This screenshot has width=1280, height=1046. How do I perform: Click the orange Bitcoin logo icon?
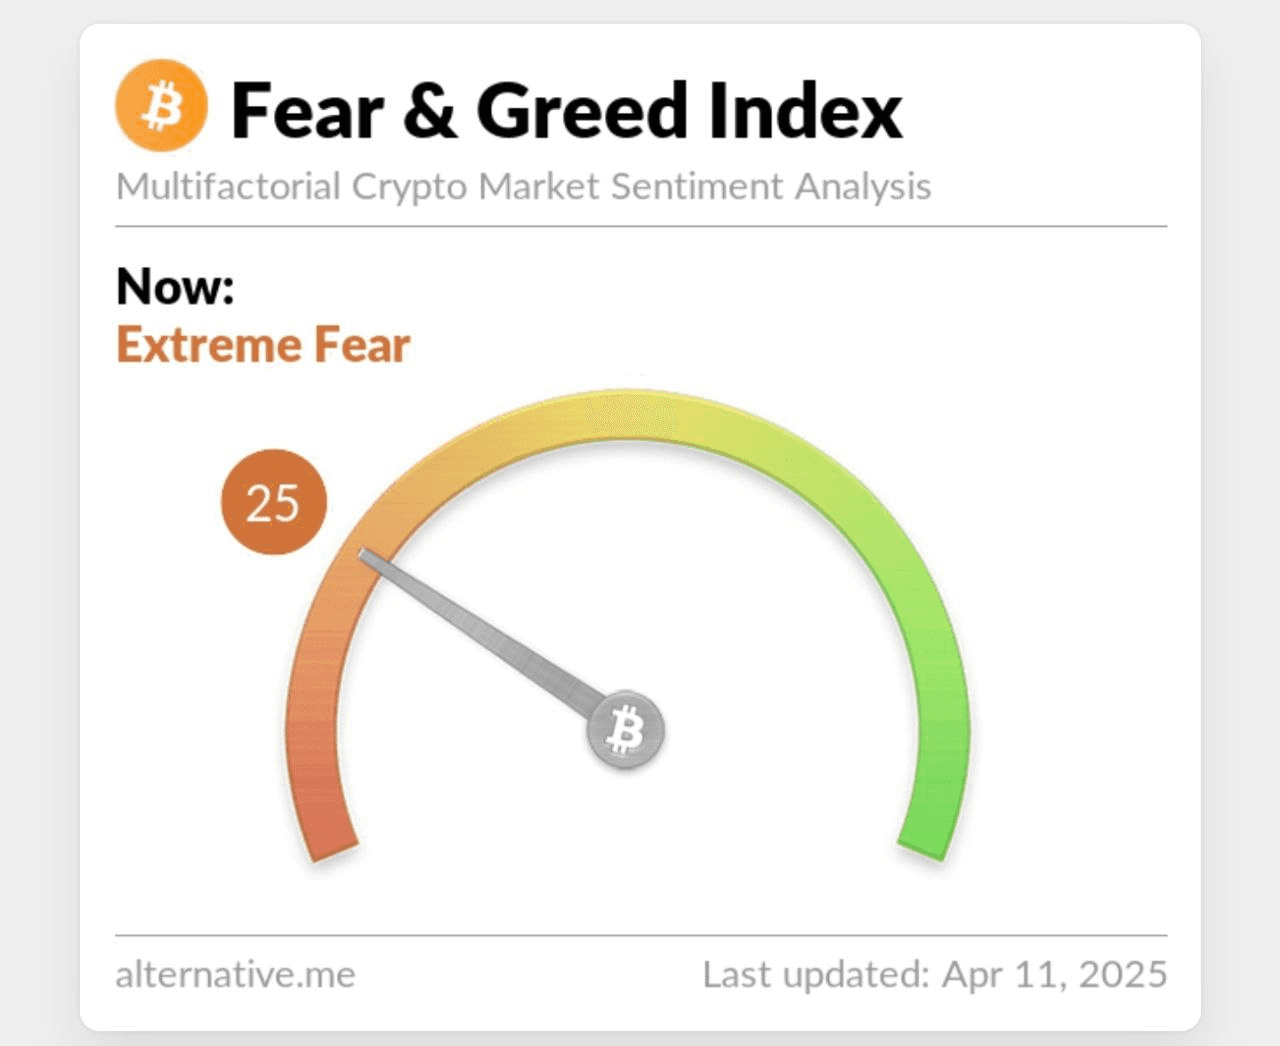pyautogui.click(x=161, y=105)
